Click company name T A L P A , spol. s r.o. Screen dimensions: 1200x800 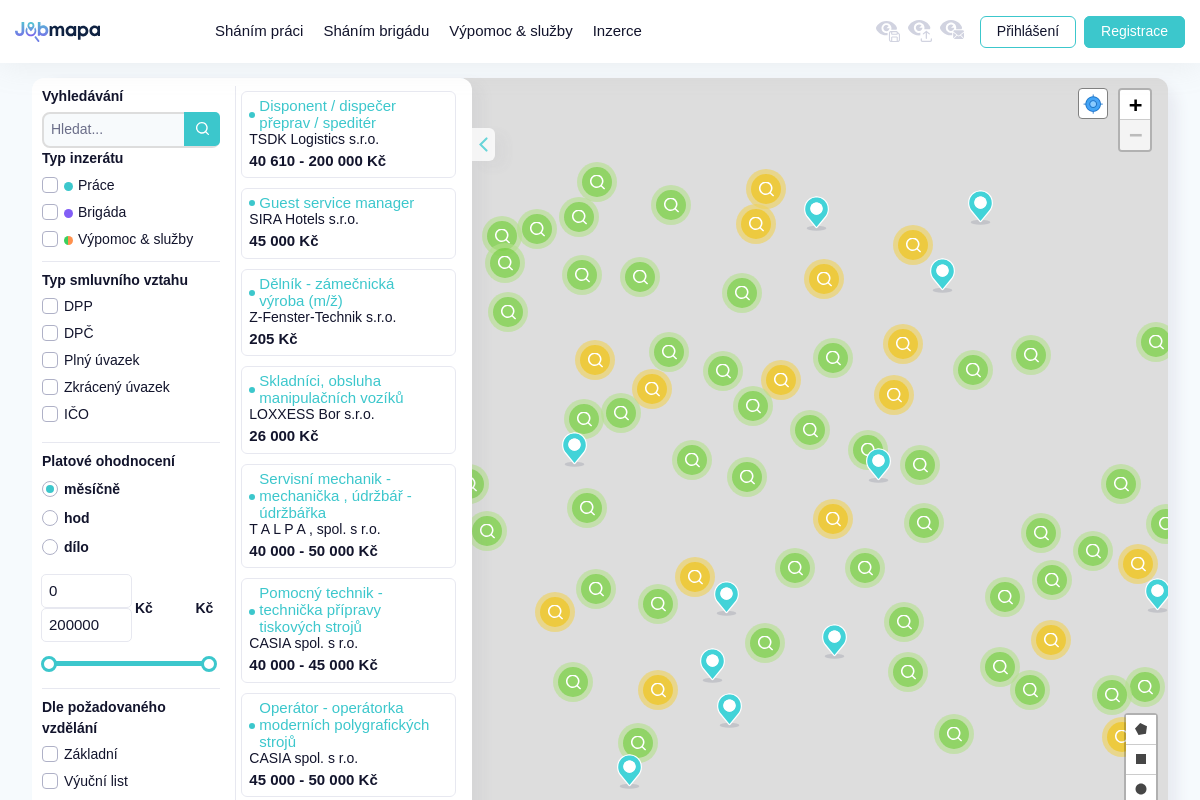tap(315, 529)
